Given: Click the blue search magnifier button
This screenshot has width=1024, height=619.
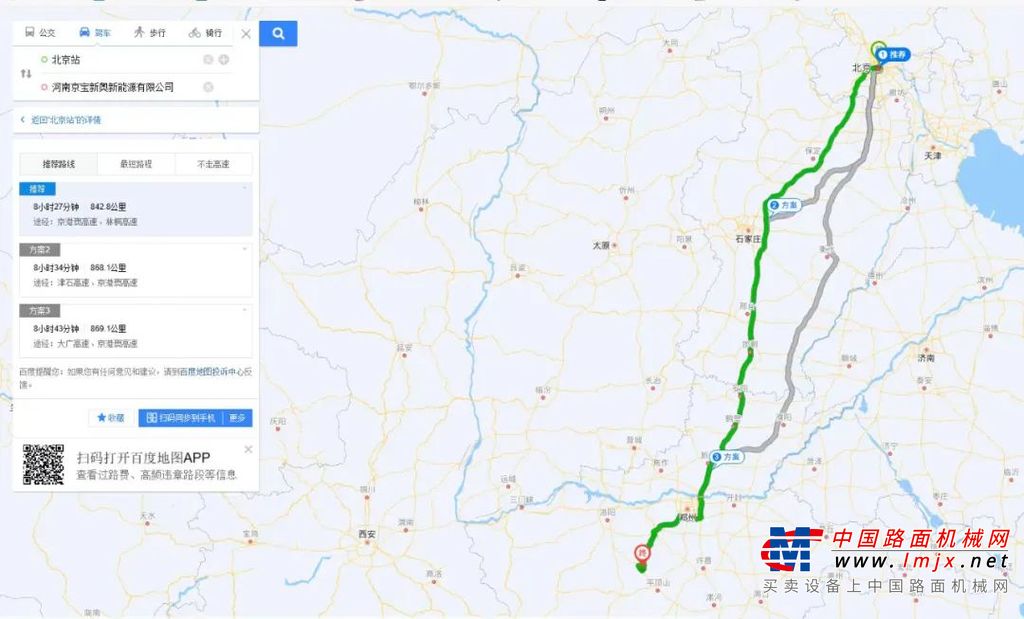Looking at the screenshot, I should tap(278, 33).
